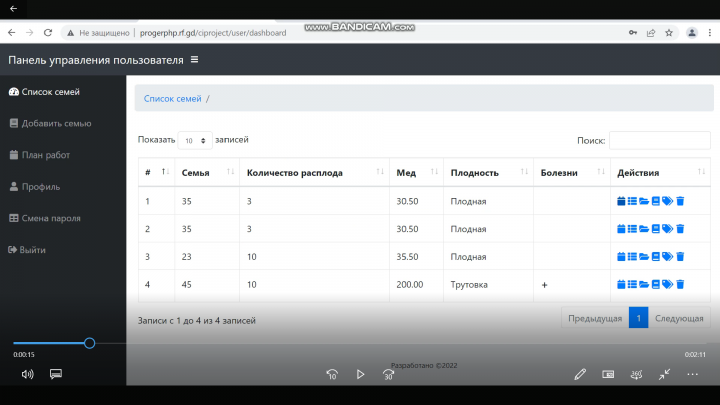This screenshot has height=405, width=720.
Task: Open the records per page dropdown
Action: [195, 141]
